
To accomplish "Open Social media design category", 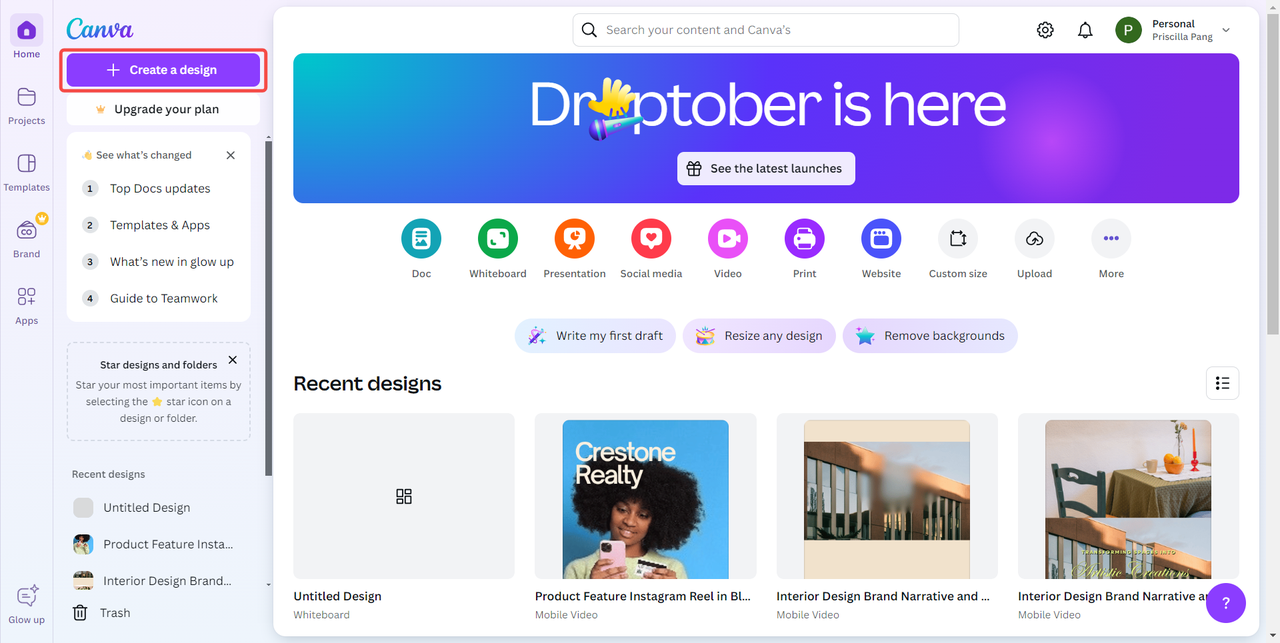I will click(651, 239).
